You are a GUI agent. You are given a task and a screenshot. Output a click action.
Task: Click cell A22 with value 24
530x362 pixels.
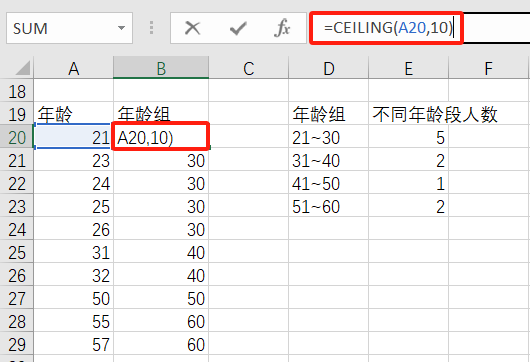pyautogui.click(x=74, y=182)
